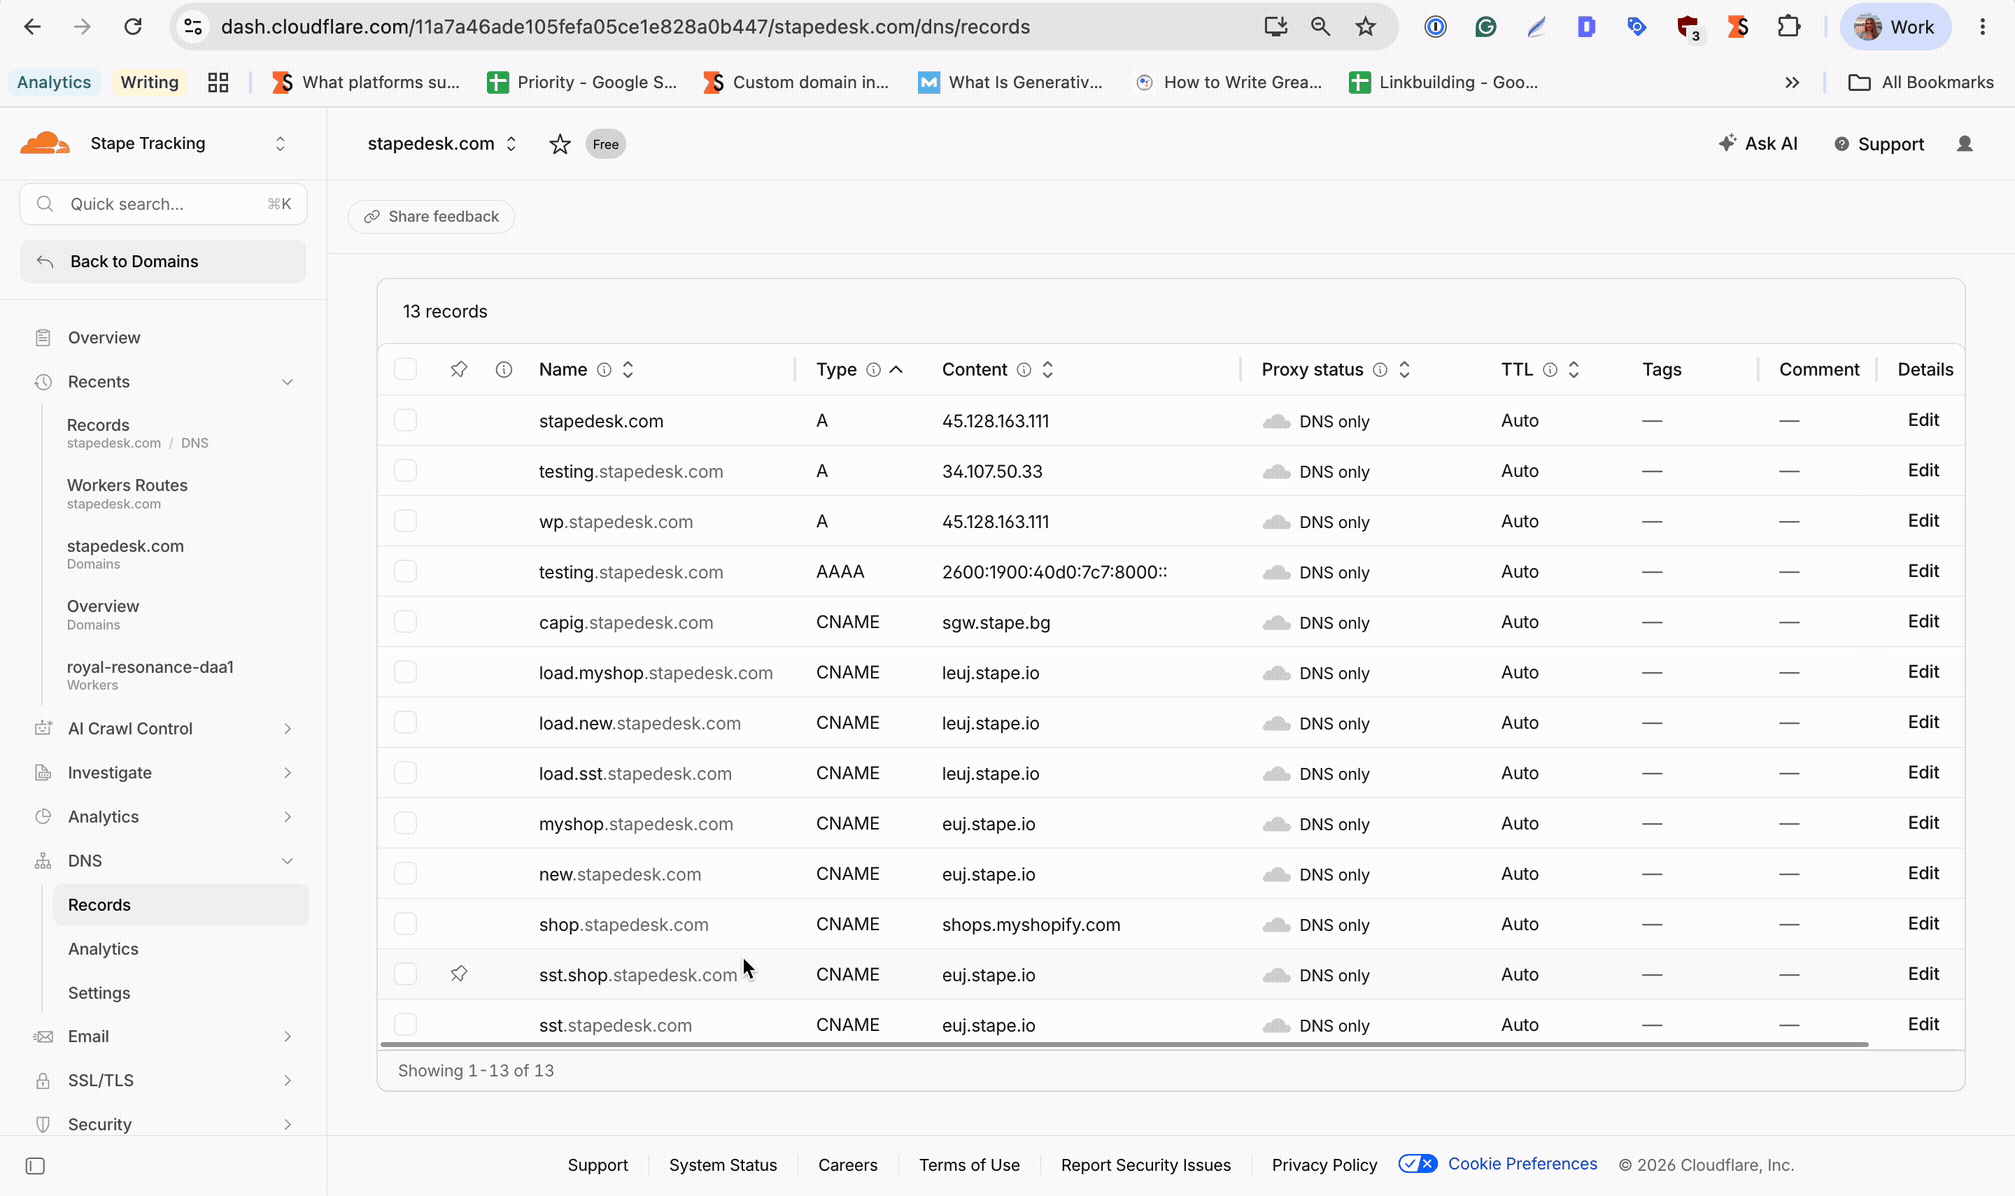This screenshot has height=1196, width=2015.
Task: Expand the SSL/TLS section
Action: [287, 1081]
